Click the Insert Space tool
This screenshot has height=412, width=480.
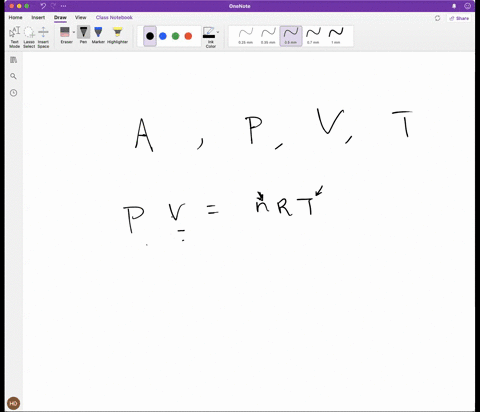43,37
